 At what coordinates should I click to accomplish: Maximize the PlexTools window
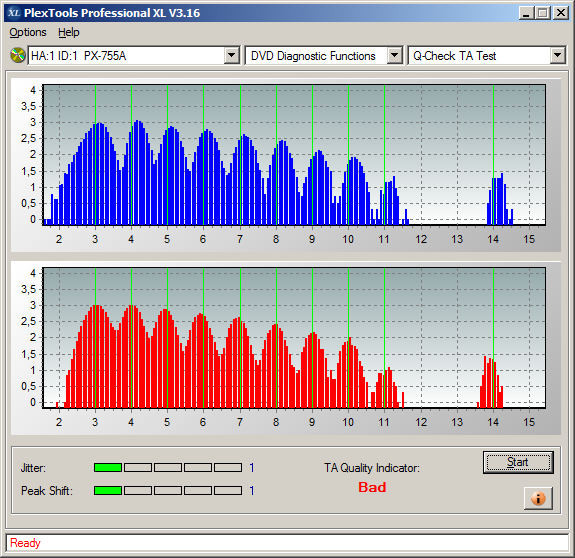coord(543,13)
